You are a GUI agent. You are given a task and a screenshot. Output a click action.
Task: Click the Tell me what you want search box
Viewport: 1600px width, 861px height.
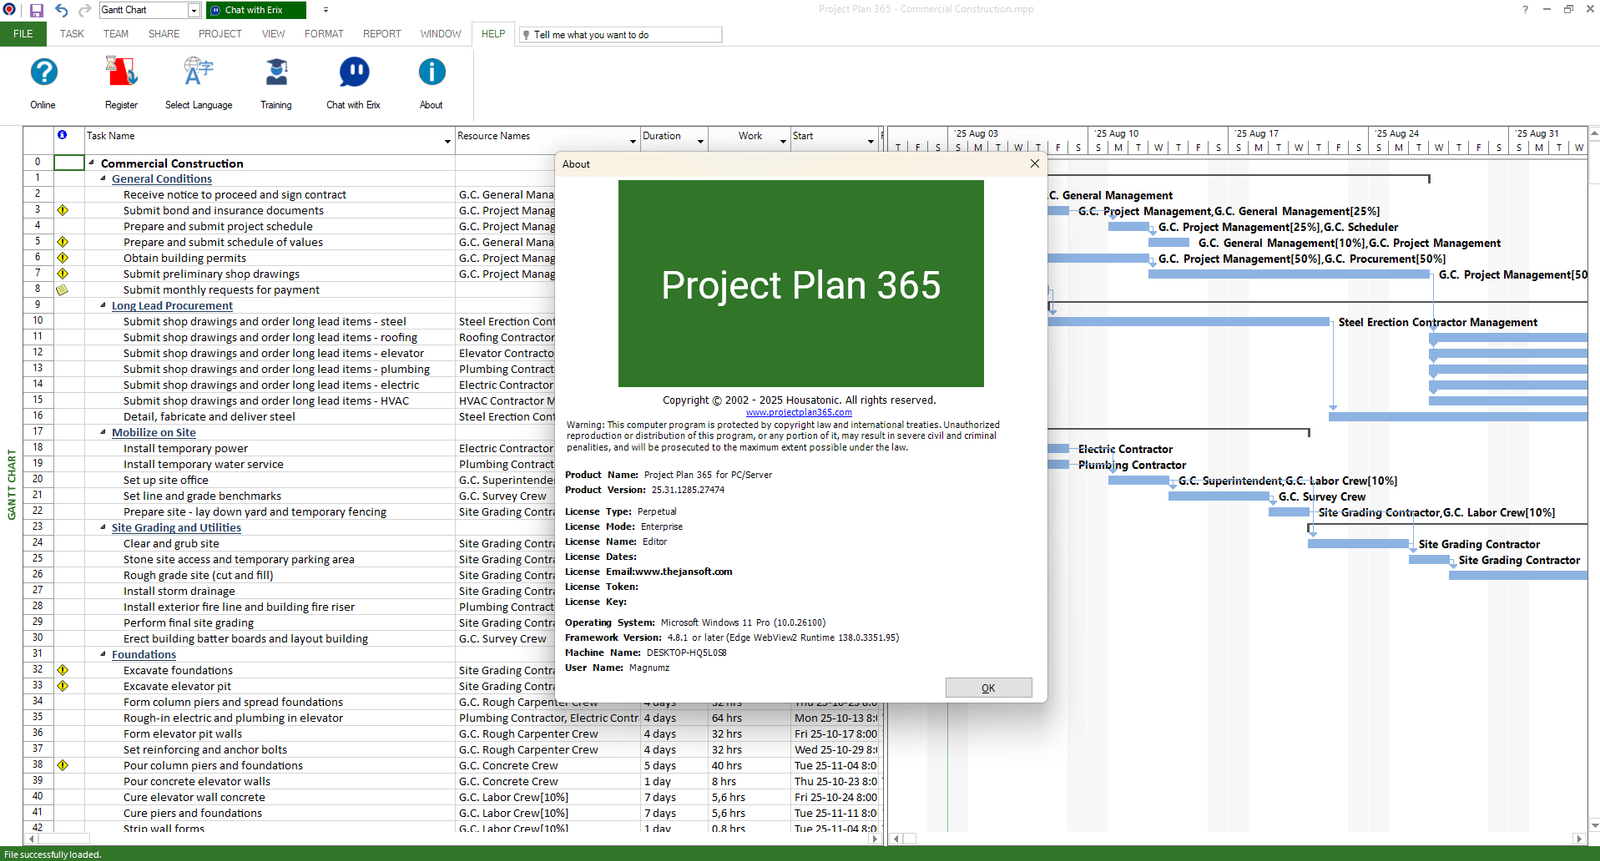(x=620, y=35)
